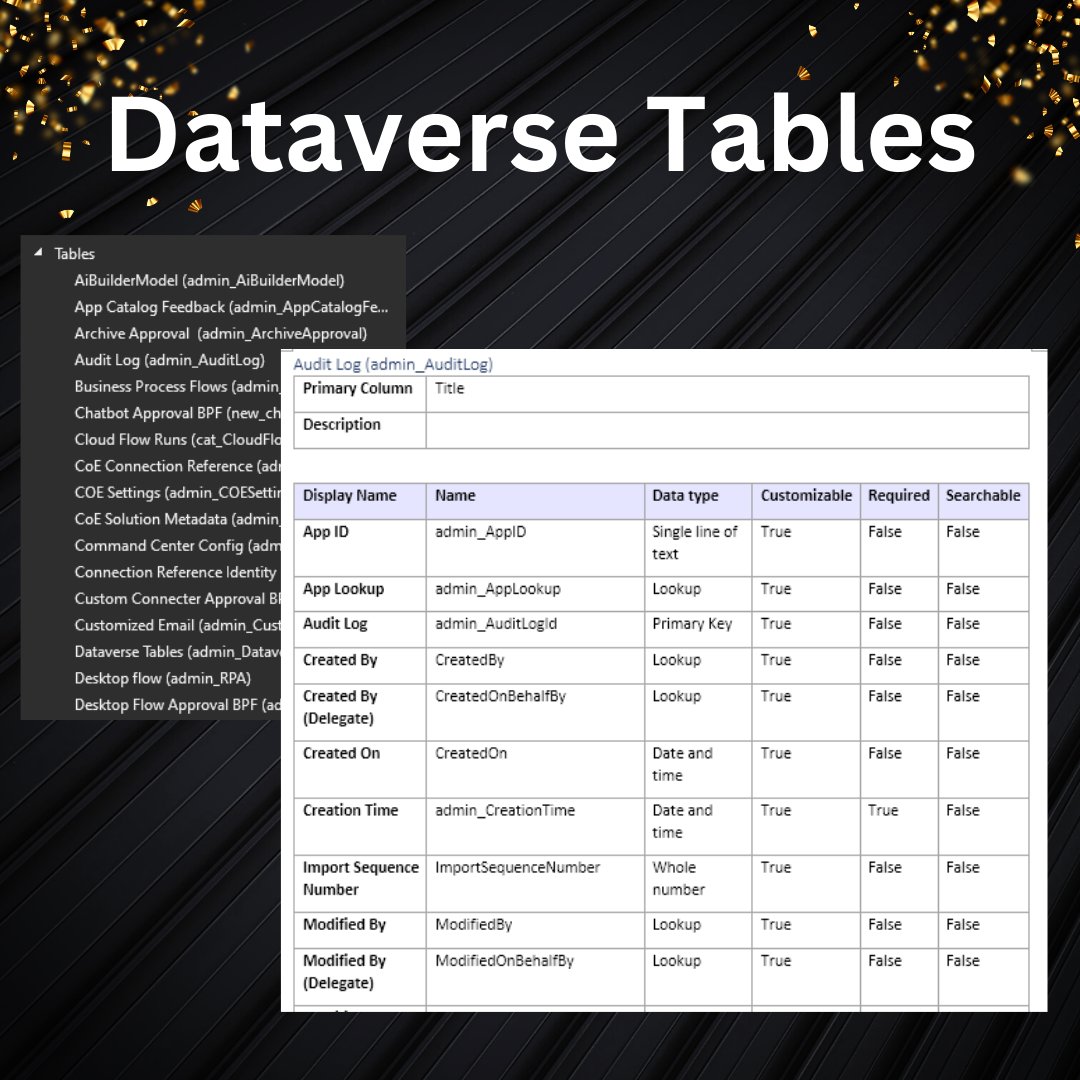Click the Data type column header

pyautogui.click(x=698, y=501)
